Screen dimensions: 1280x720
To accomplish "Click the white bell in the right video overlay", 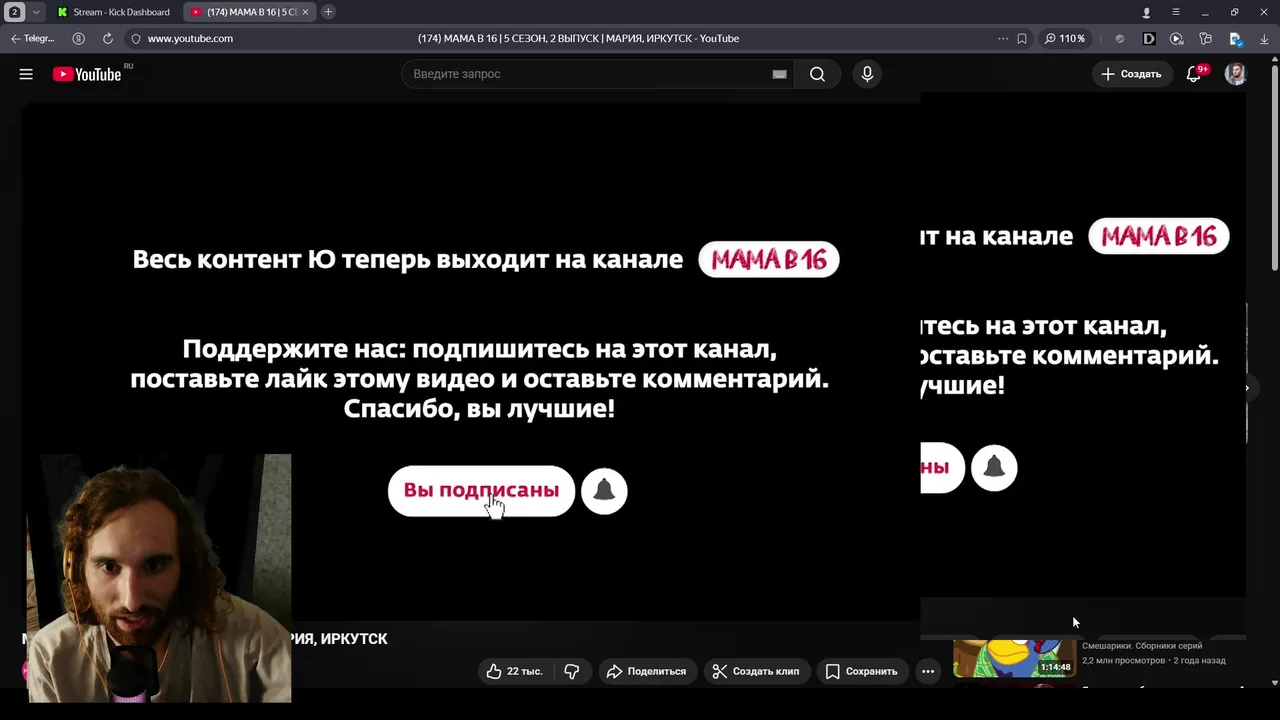I will click(994, 467).
